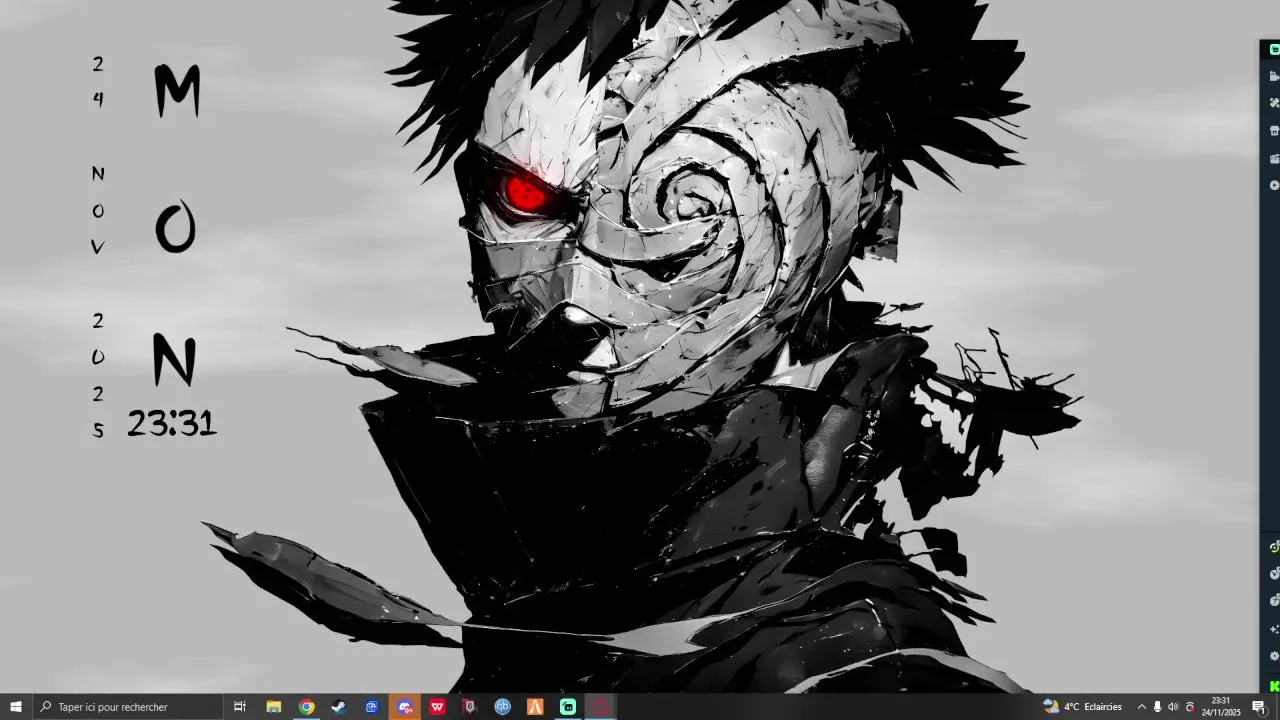The width and height of the screenshot is (1280, 720).
Task: Open the mint green taskbar app icon
Action: coord(568,707)
